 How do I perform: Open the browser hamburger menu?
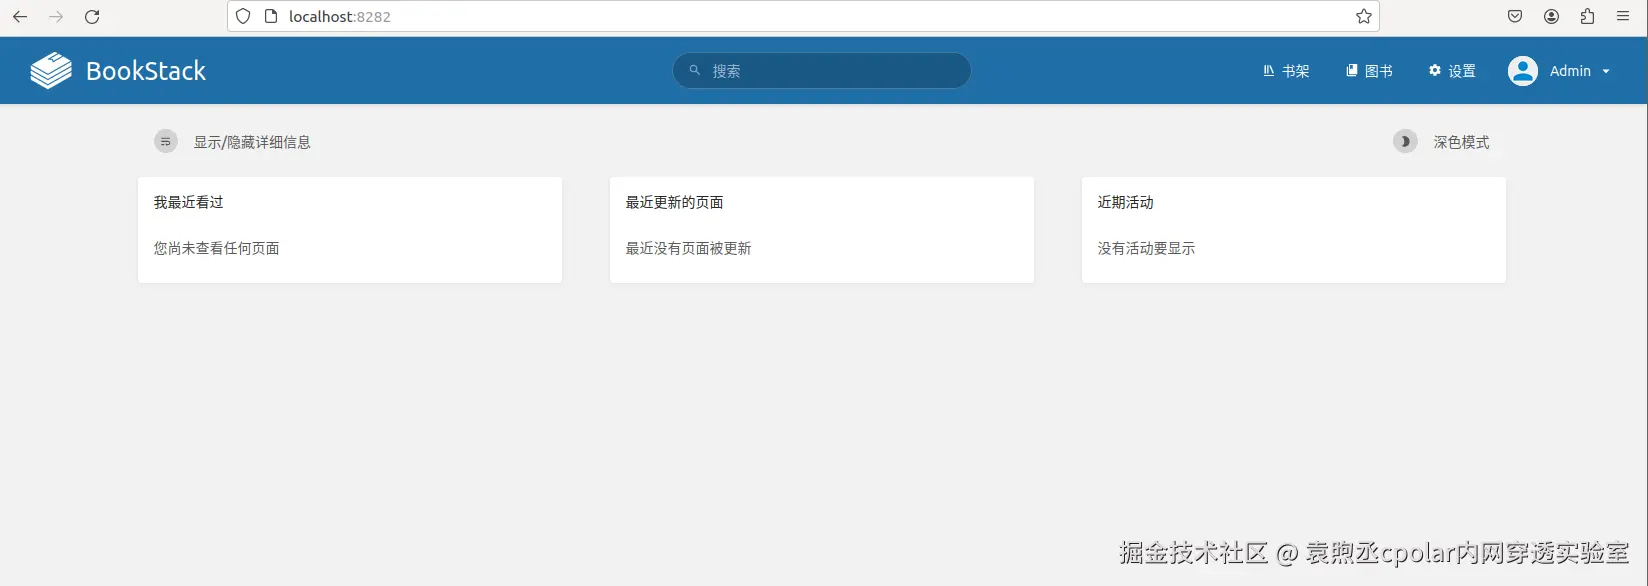pos(1623,16)
